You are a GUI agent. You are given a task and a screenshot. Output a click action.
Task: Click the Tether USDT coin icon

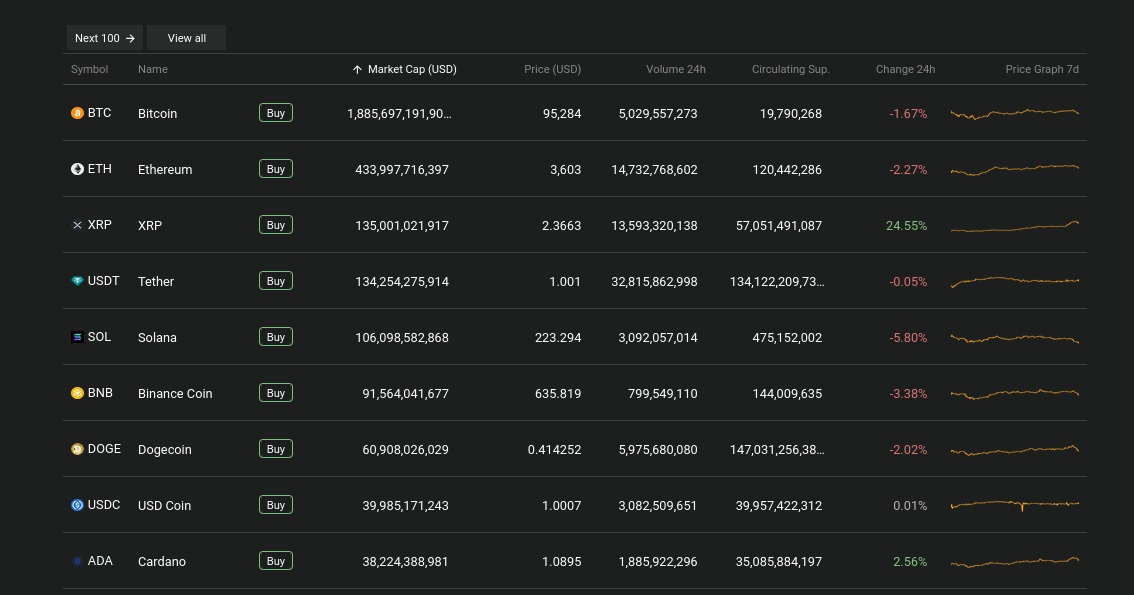(77, 282)
